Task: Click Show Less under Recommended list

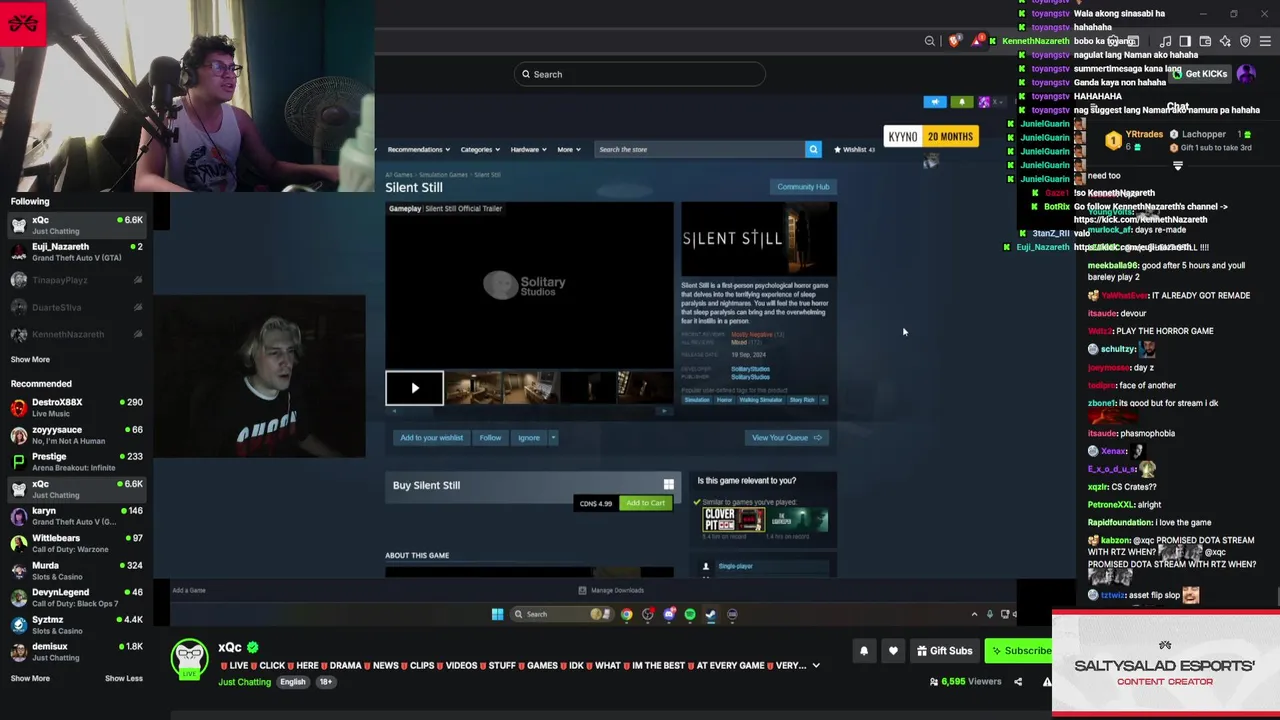Action: pyautogui.click(x=124, y=678)
